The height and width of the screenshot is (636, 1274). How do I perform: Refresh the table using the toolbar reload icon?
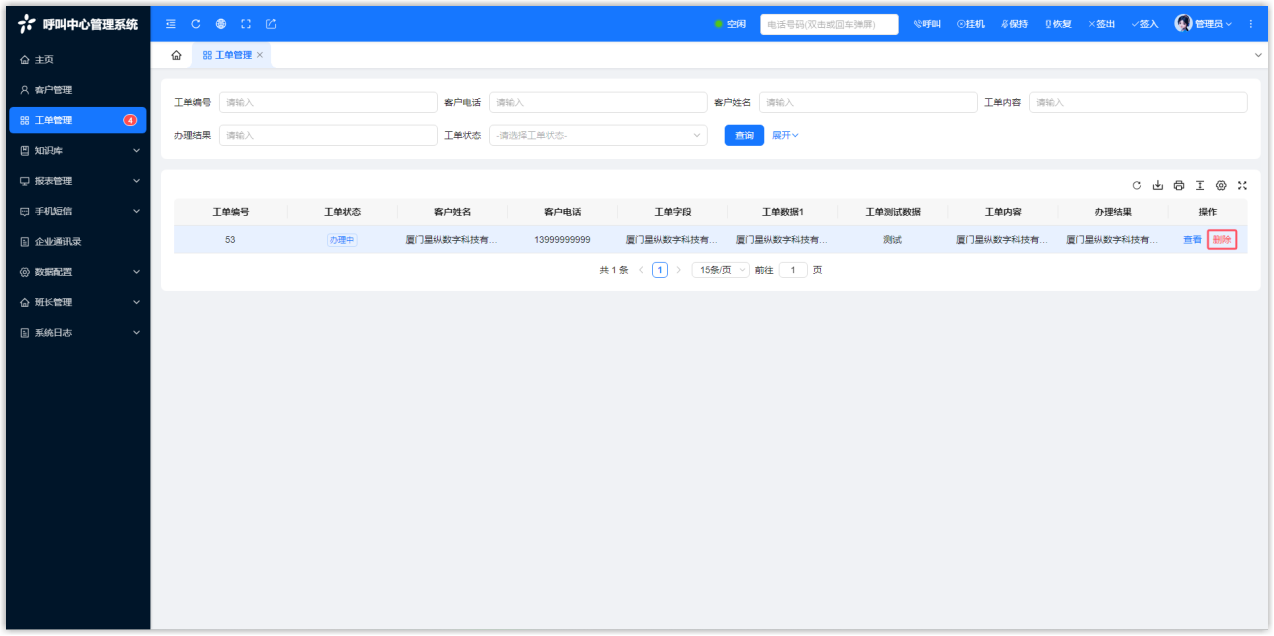click(1137, 186)
